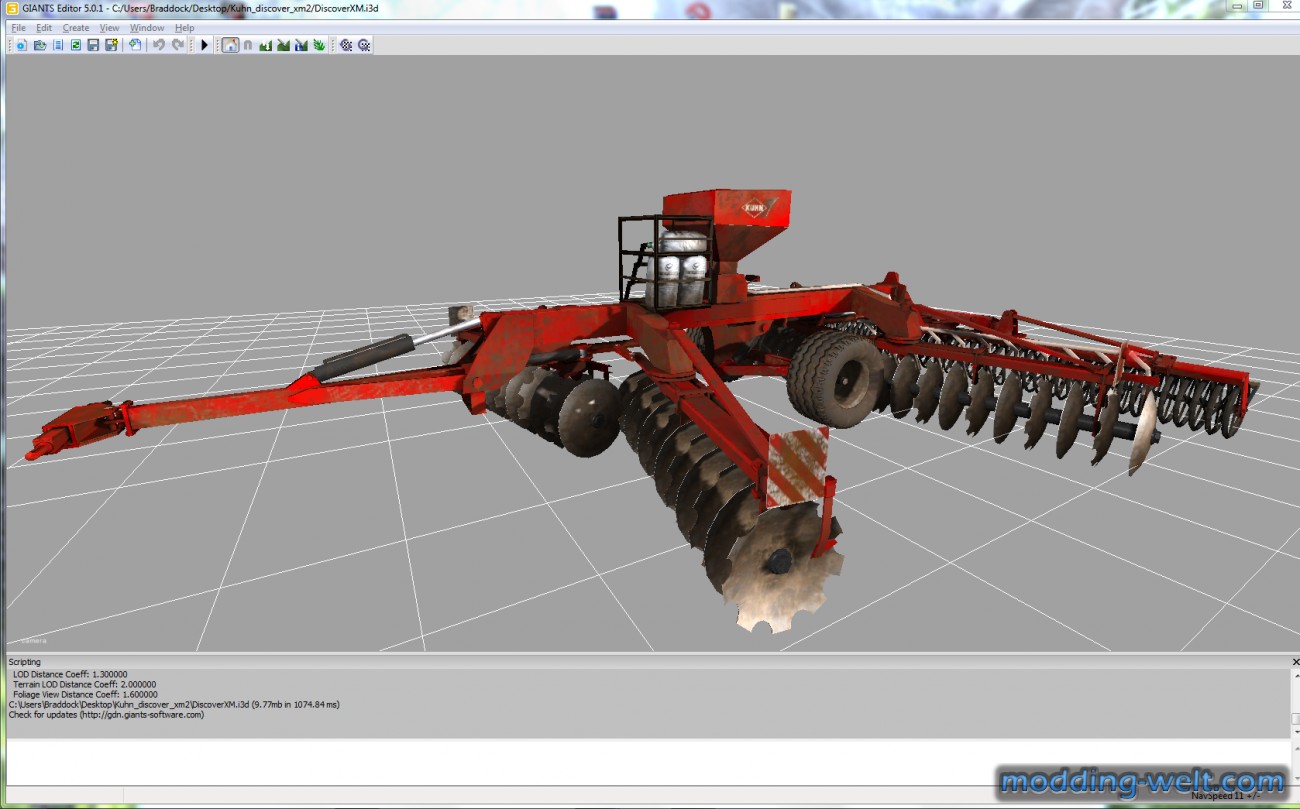1300x809 pixels.
Task: Close the Scripting panel with X
Action: 1295,662
